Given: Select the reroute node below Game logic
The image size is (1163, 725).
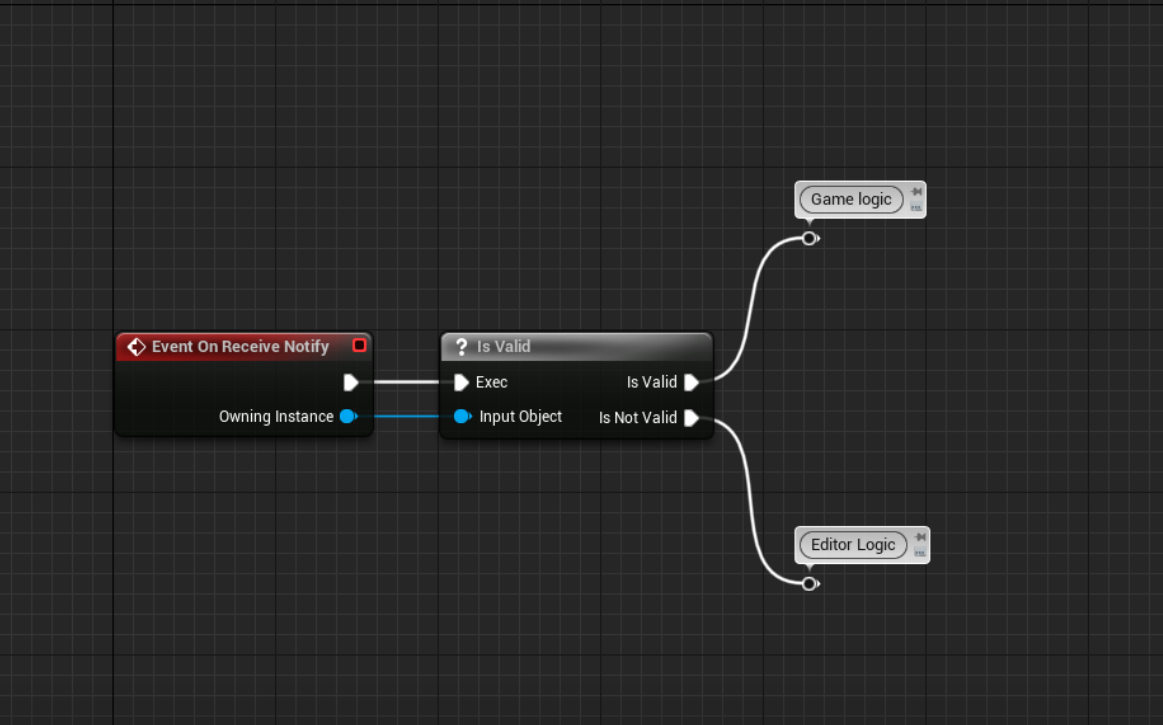Looking at the screenshot, I should pos(809,238).
